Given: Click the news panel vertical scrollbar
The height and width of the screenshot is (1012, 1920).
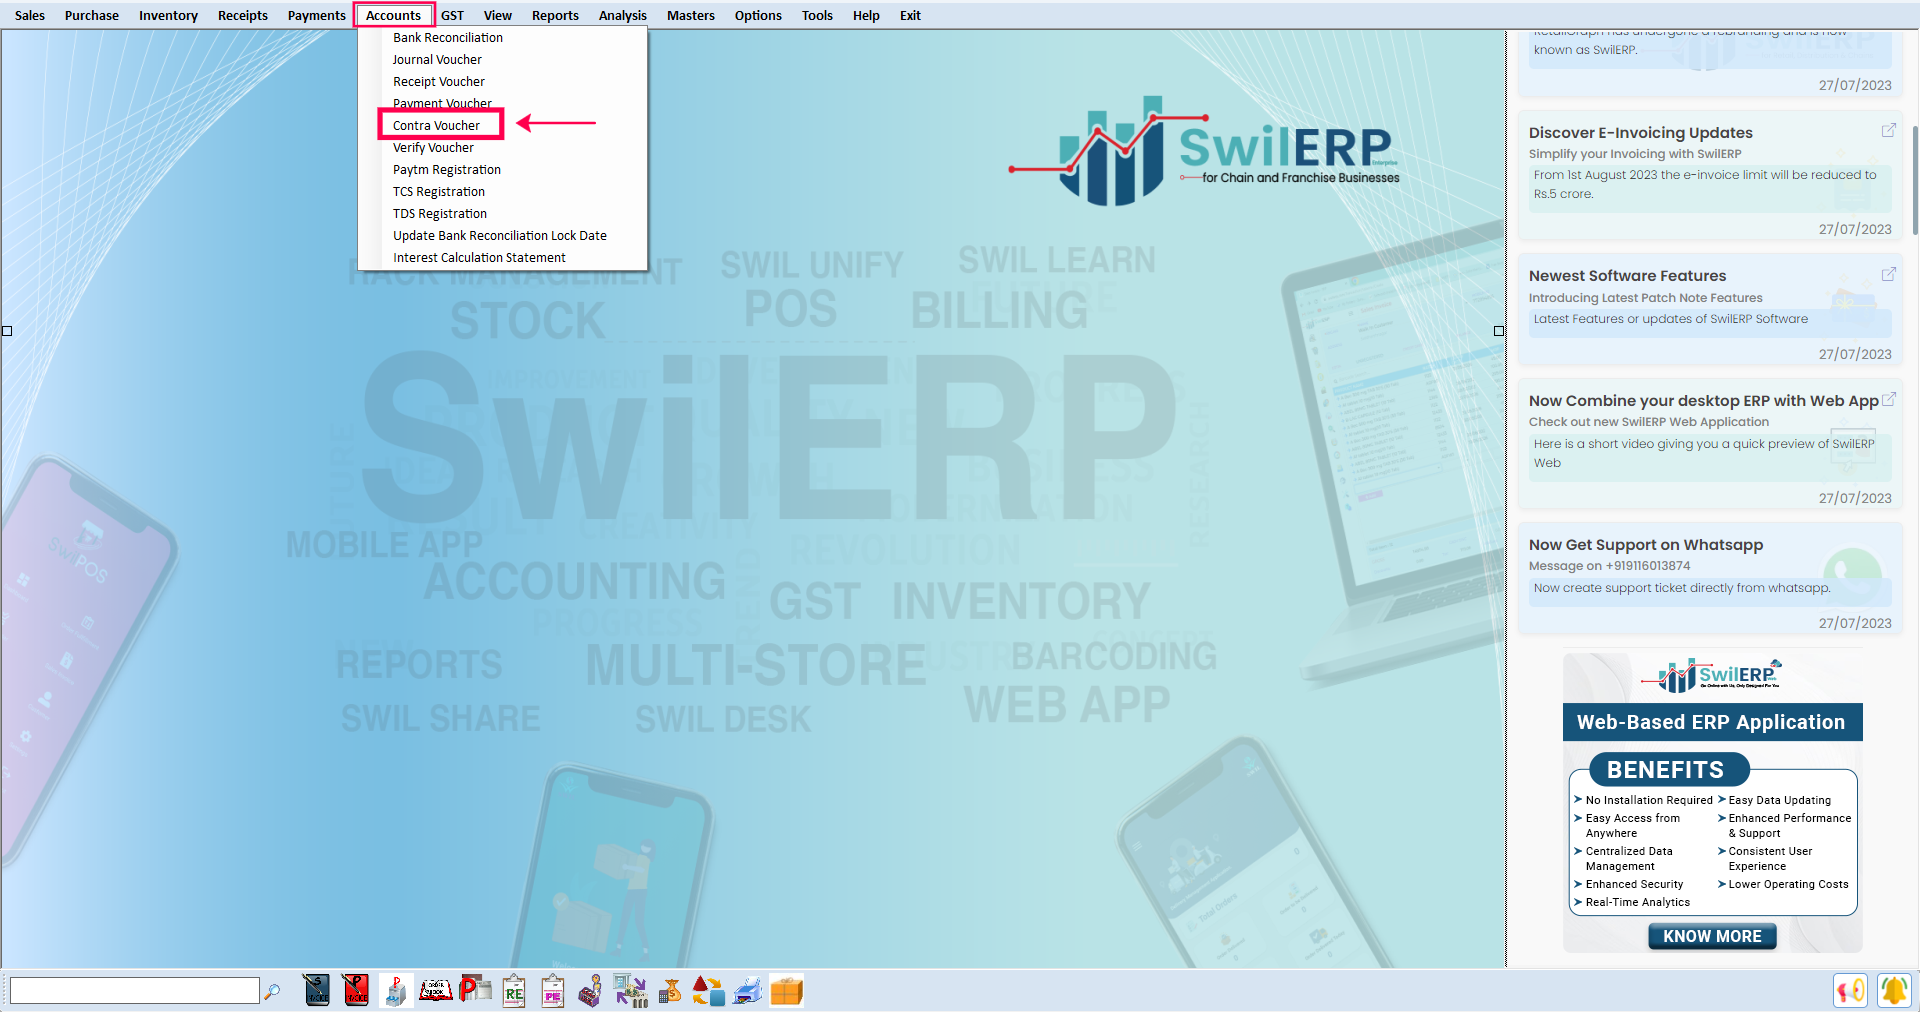Looking at the screenshot, I should coord(1914,180).
